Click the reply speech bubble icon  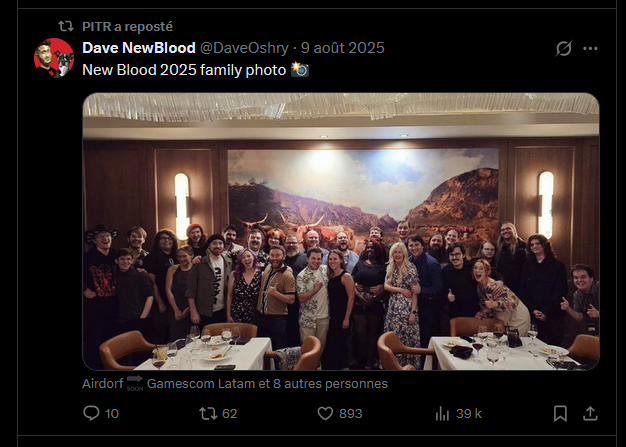(x=91, y=413)
